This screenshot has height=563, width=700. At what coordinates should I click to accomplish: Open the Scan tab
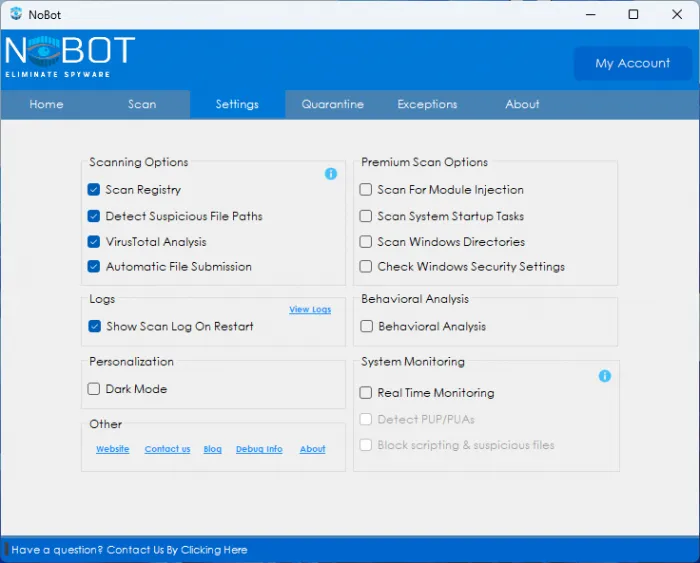tap(142, 104)
